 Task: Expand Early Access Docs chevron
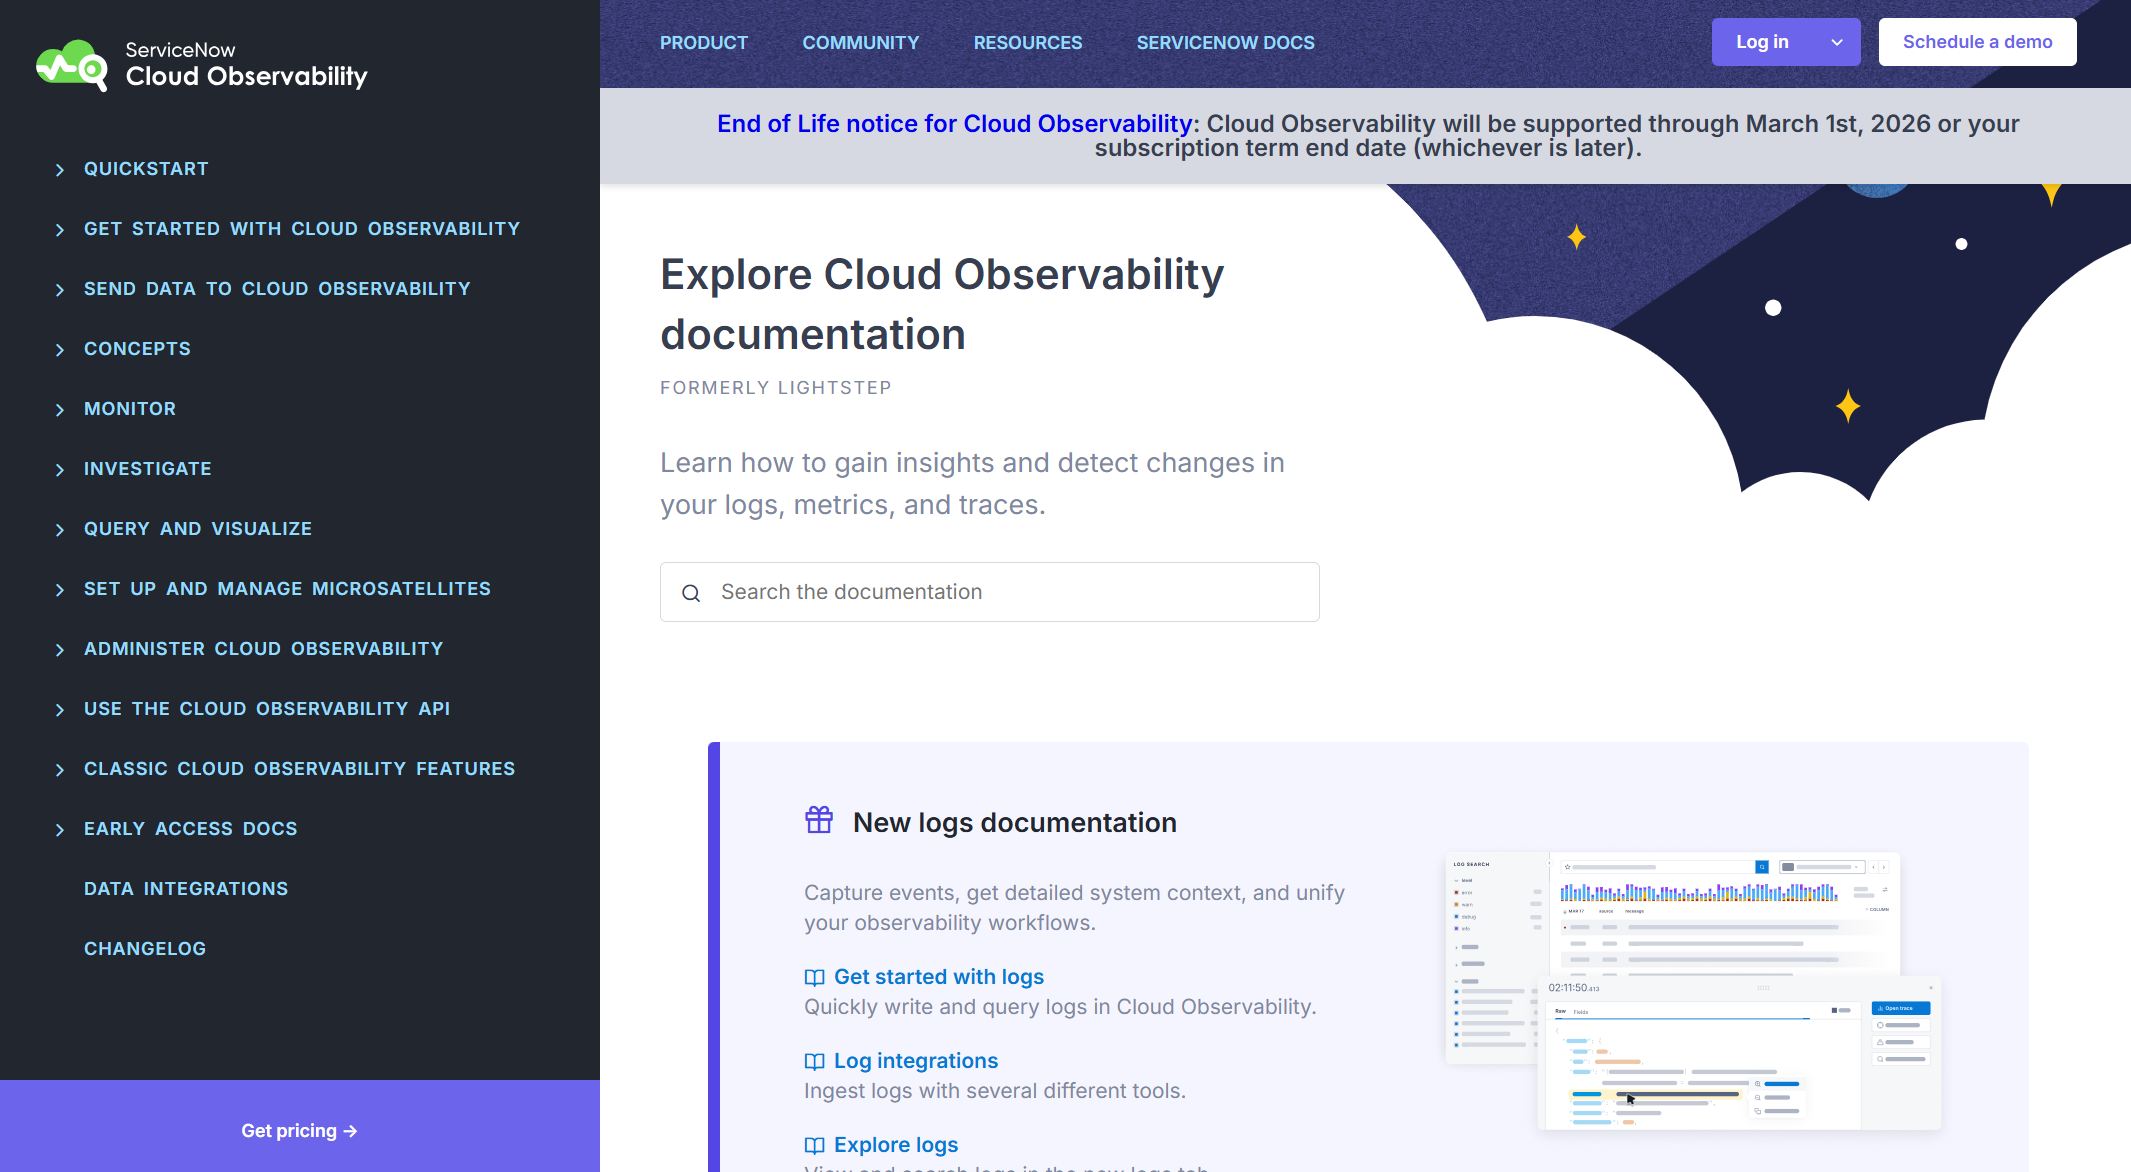coord(60,830)
